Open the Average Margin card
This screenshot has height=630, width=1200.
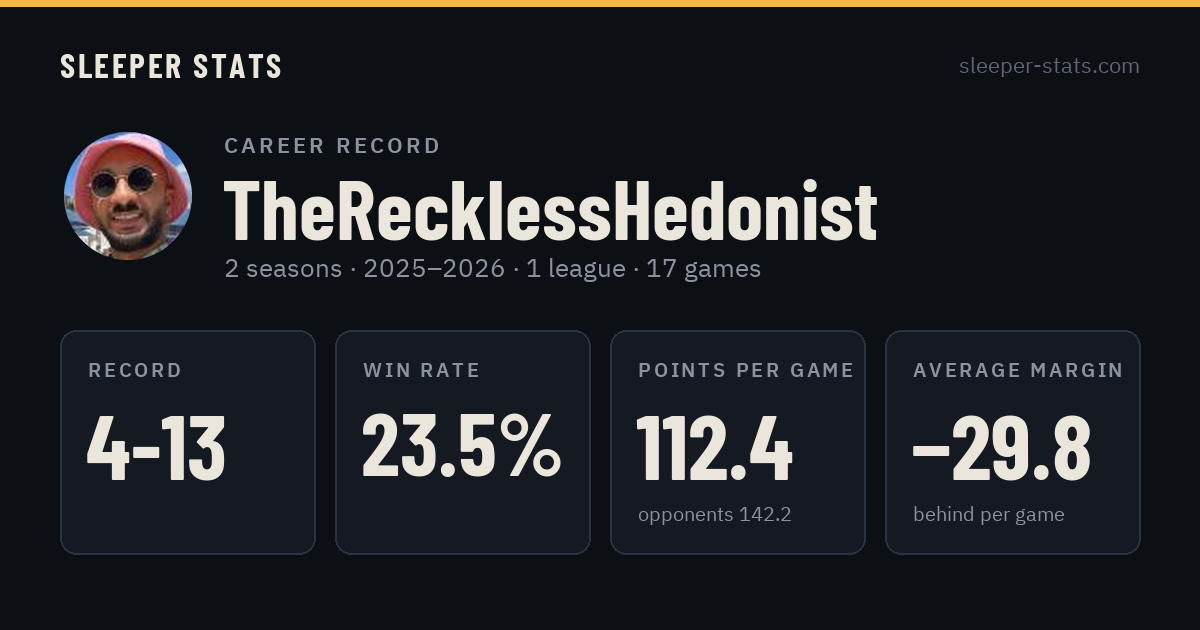(1013, 442)
